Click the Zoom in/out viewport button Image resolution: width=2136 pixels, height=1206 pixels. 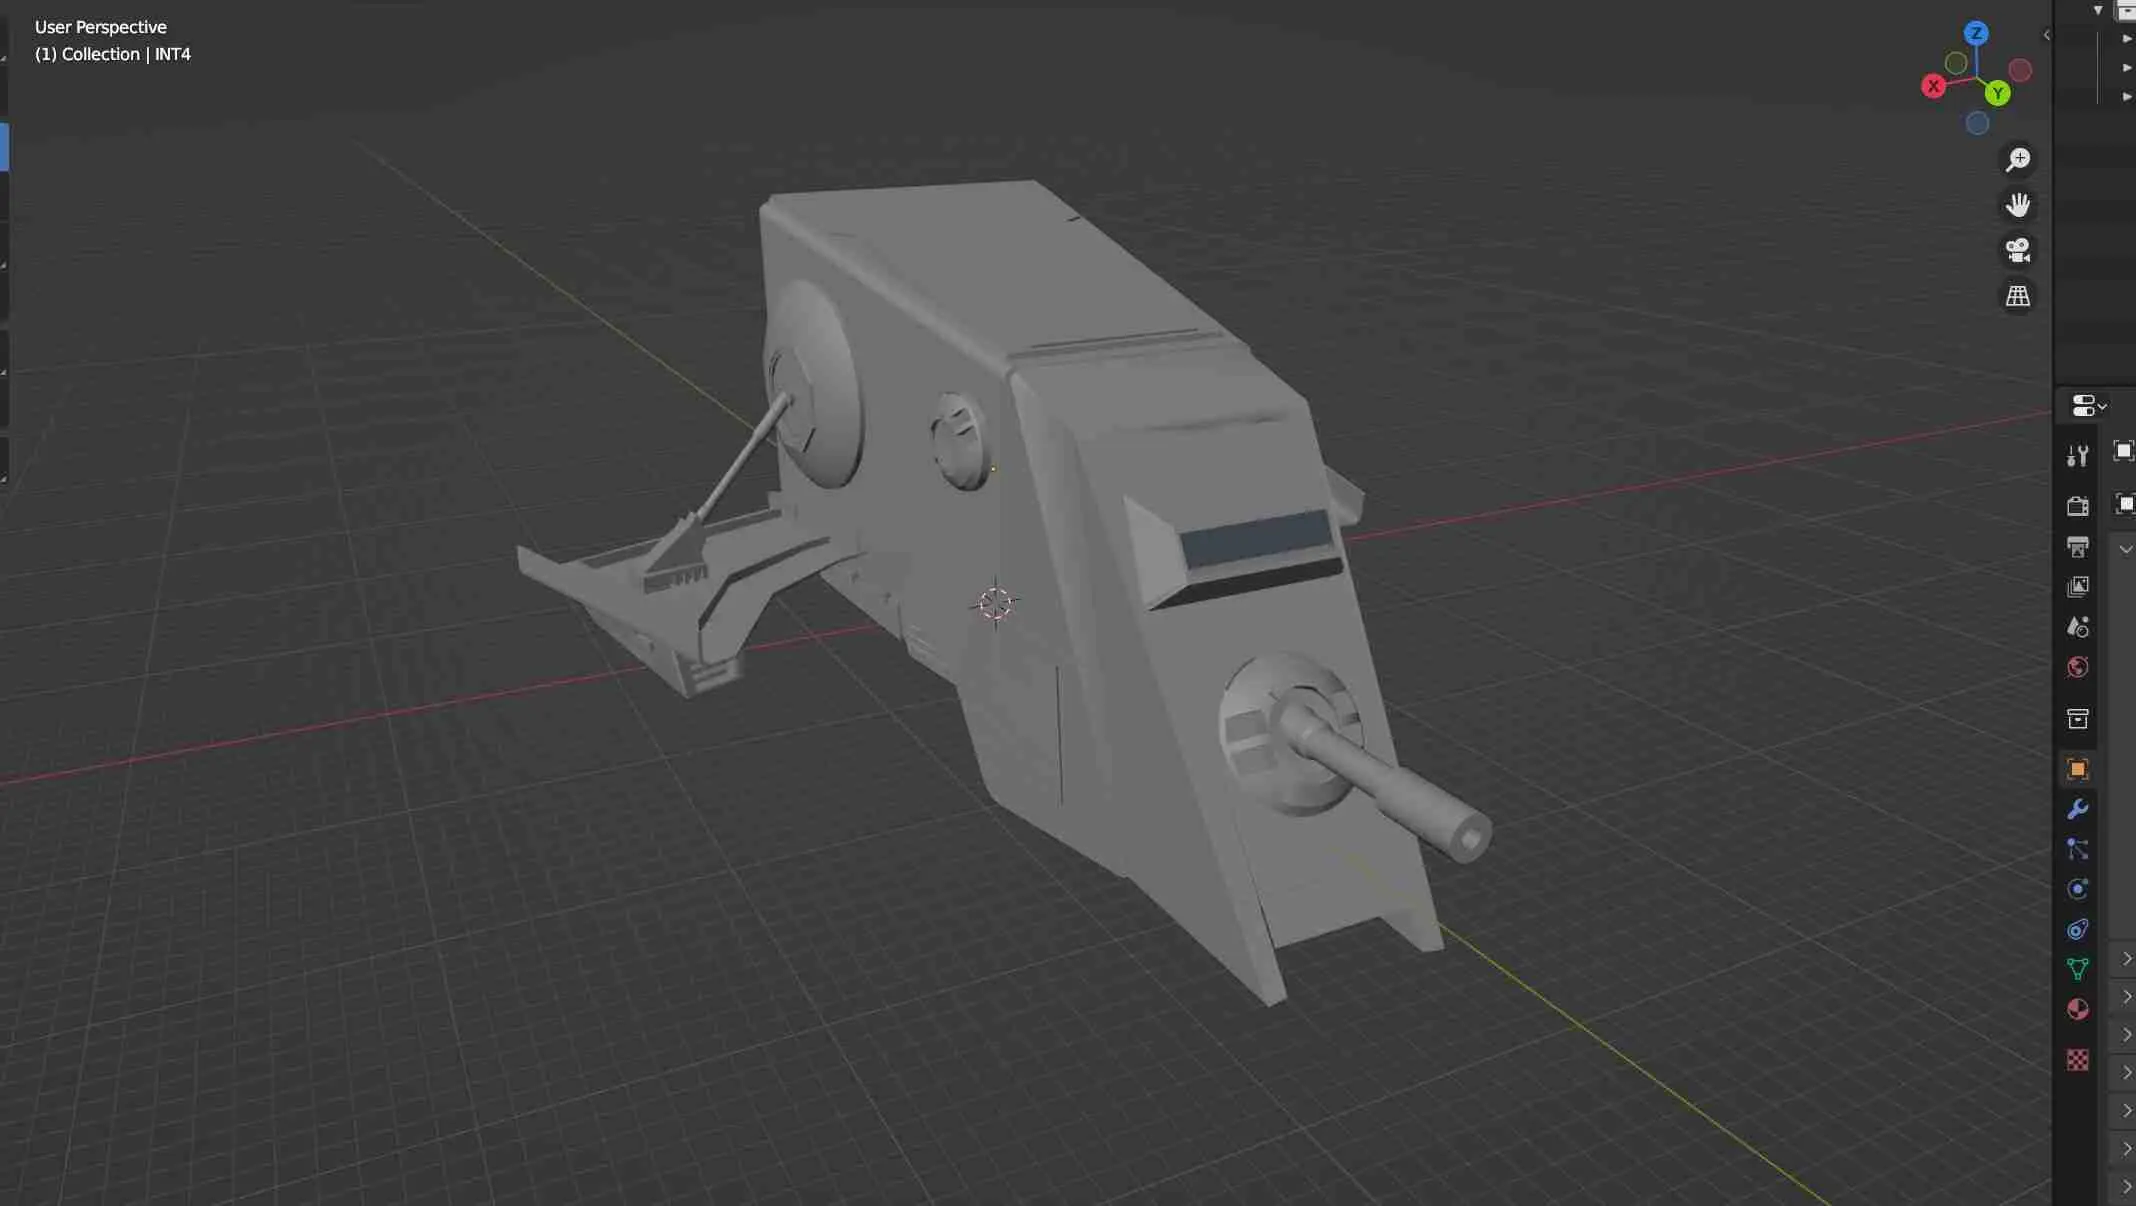click(x=2018, y=159)
